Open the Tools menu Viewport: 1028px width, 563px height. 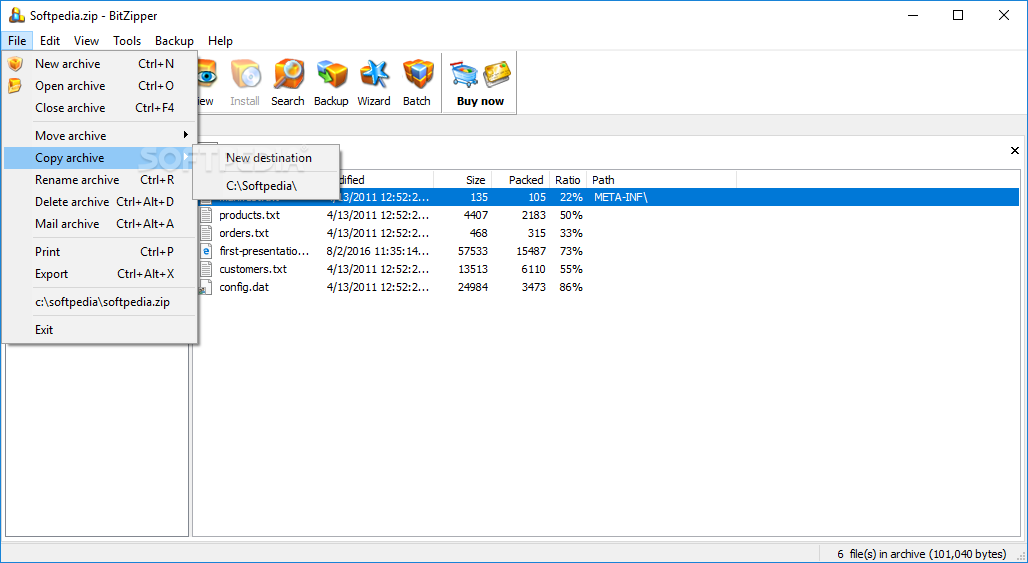click(x=127, y=41)
